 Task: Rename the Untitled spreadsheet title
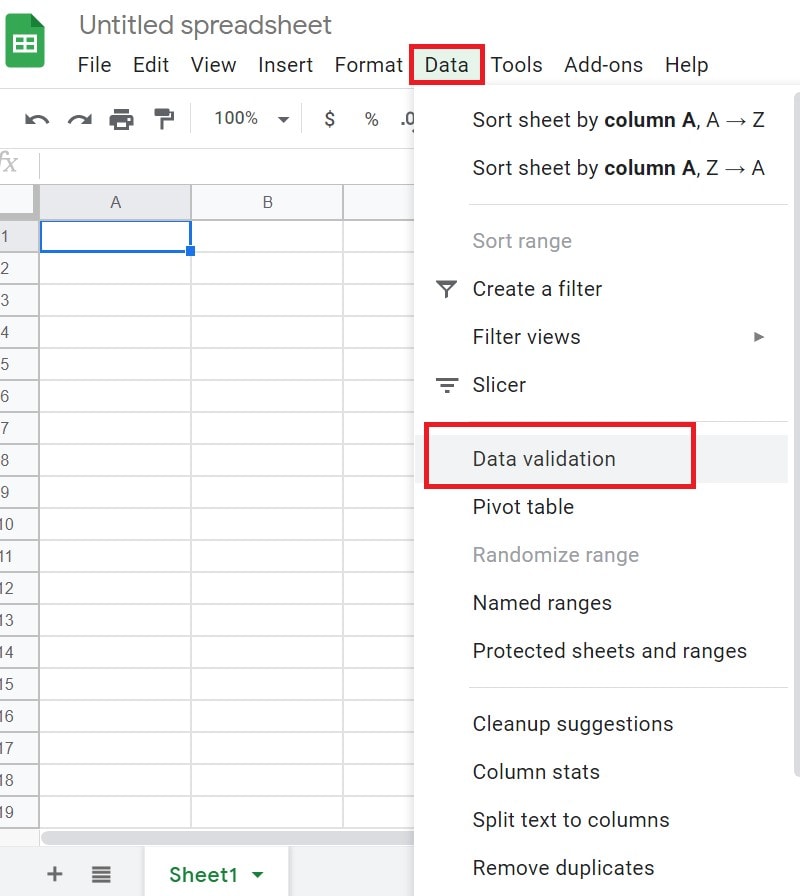point(205,25)
